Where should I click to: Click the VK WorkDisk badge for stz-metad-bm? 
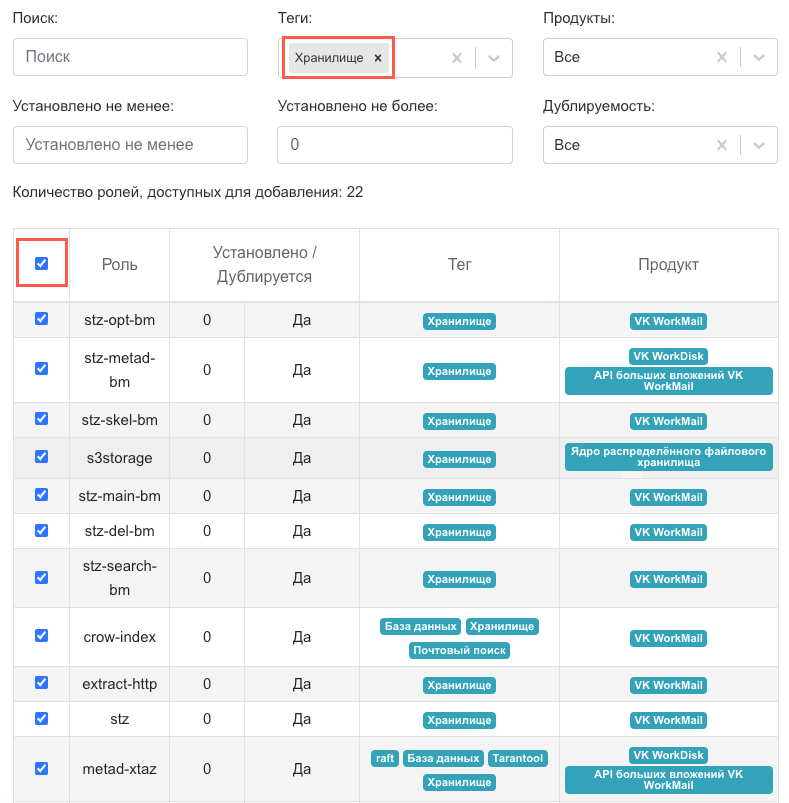coord(668,356)
